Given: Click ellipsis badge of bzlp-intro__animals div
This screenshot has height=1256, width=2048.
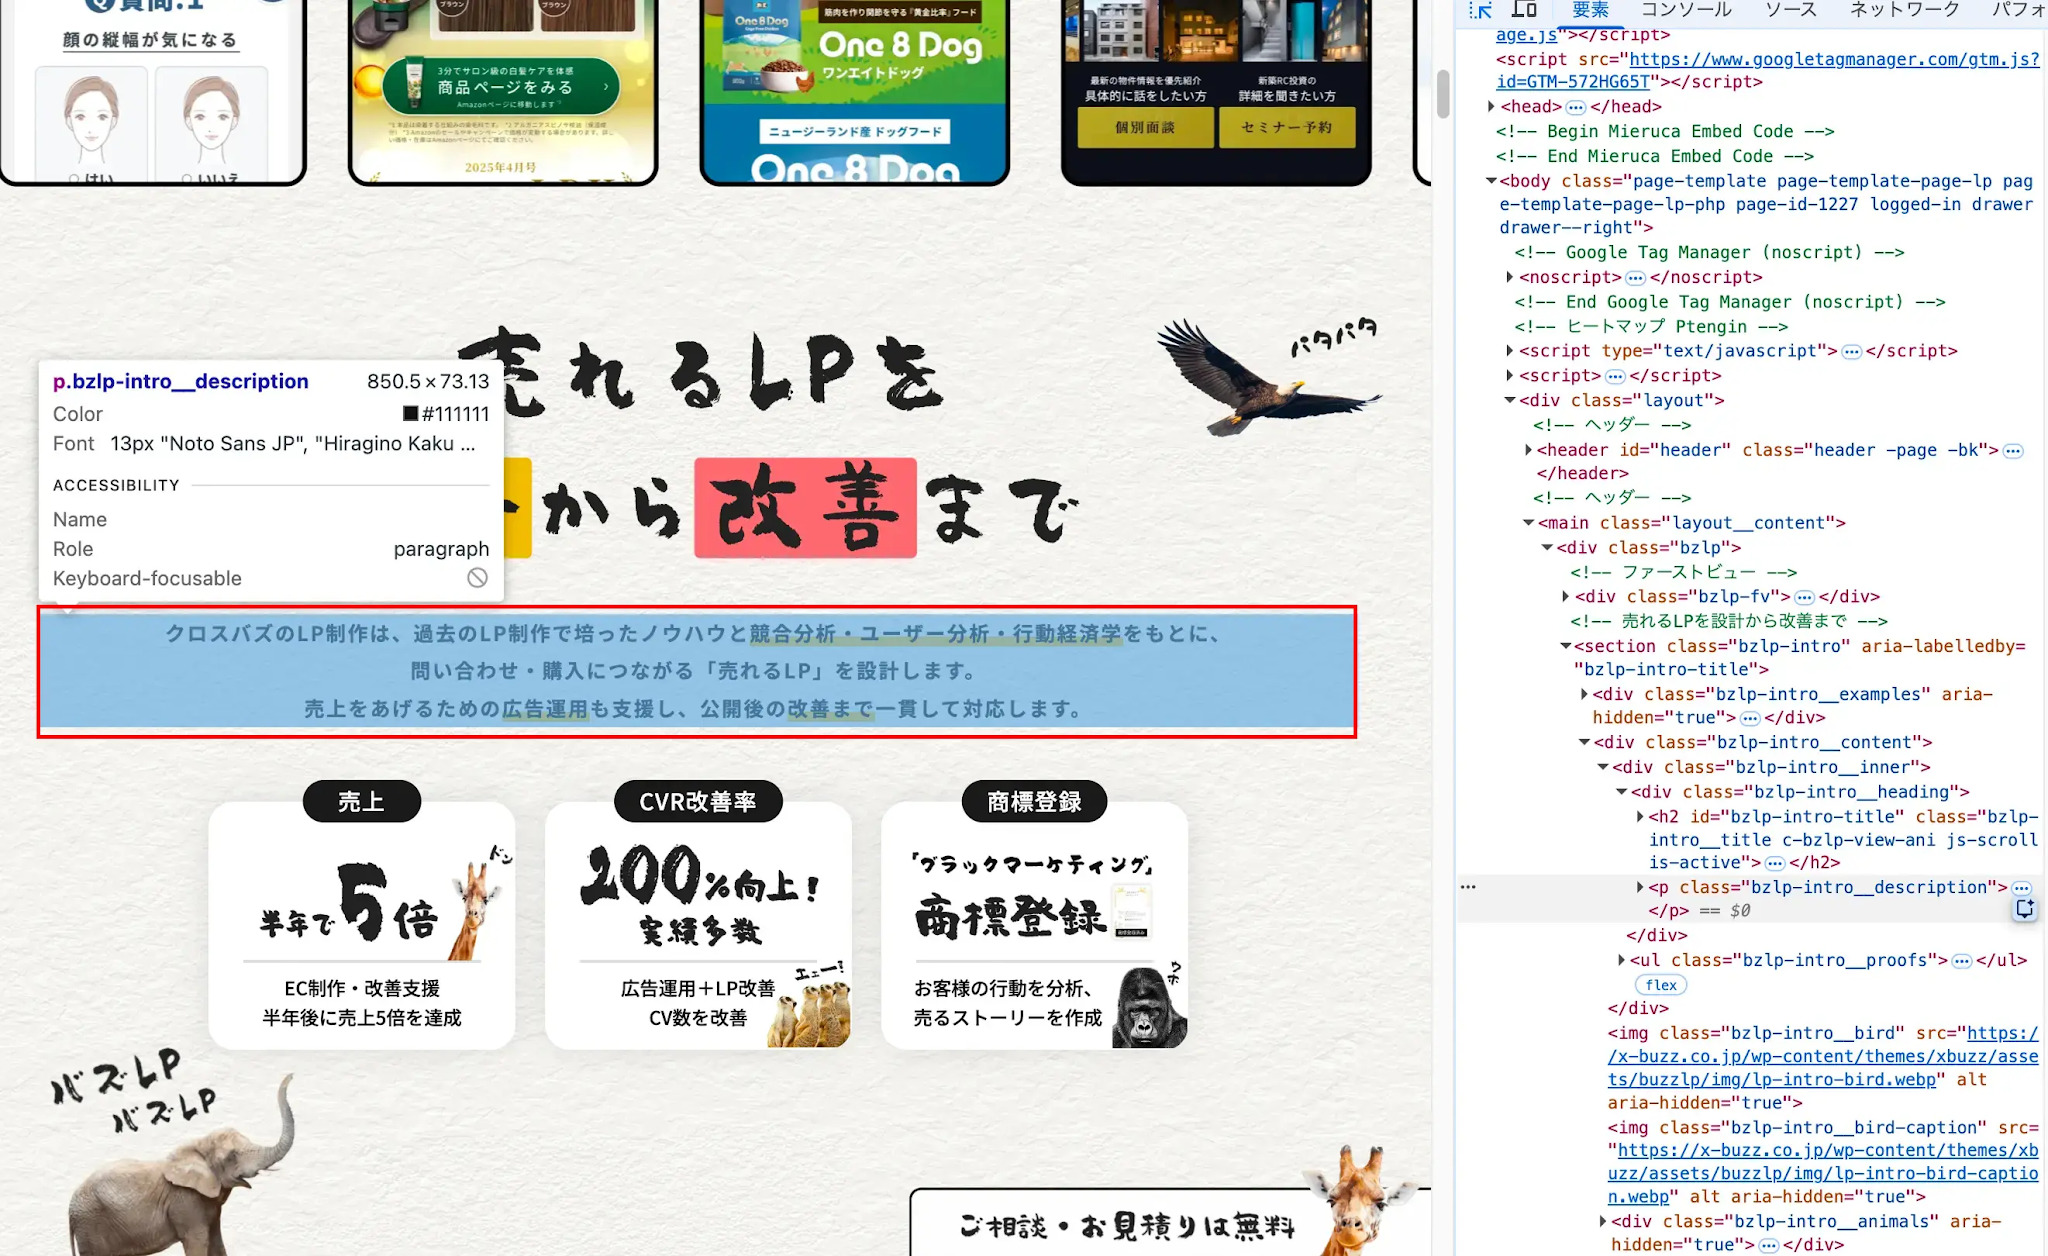Looking at the screenshot, I should (1769, 1245).
